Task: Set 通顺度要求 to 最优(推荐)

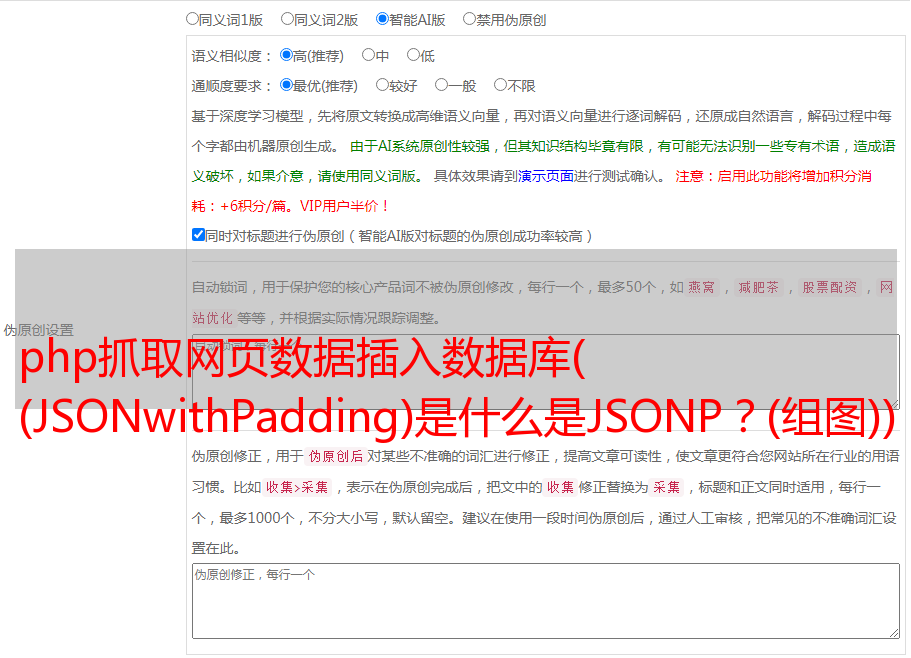Action: (x=286, y=85)
